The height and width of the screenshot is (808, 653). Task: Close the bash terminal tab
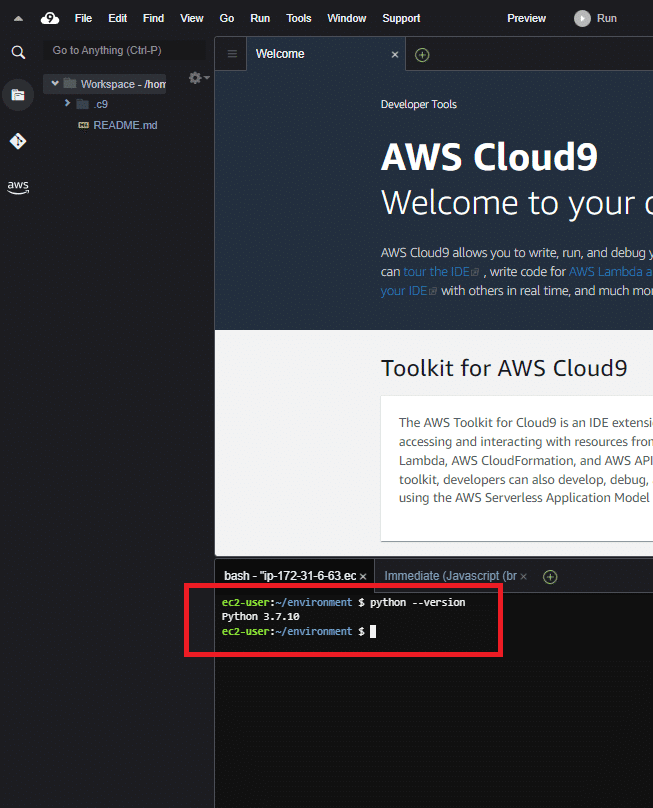[x=363, y=577]
